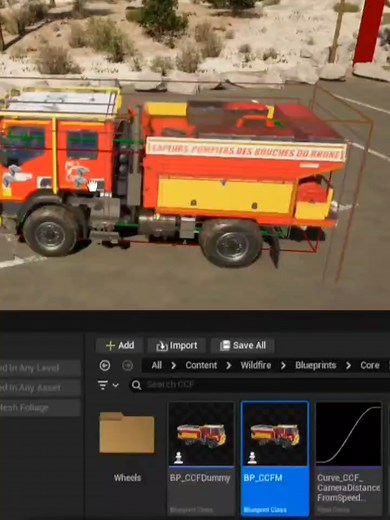Select the All breadcrumb
Screen dimensions: 390x520
point(157,365)
